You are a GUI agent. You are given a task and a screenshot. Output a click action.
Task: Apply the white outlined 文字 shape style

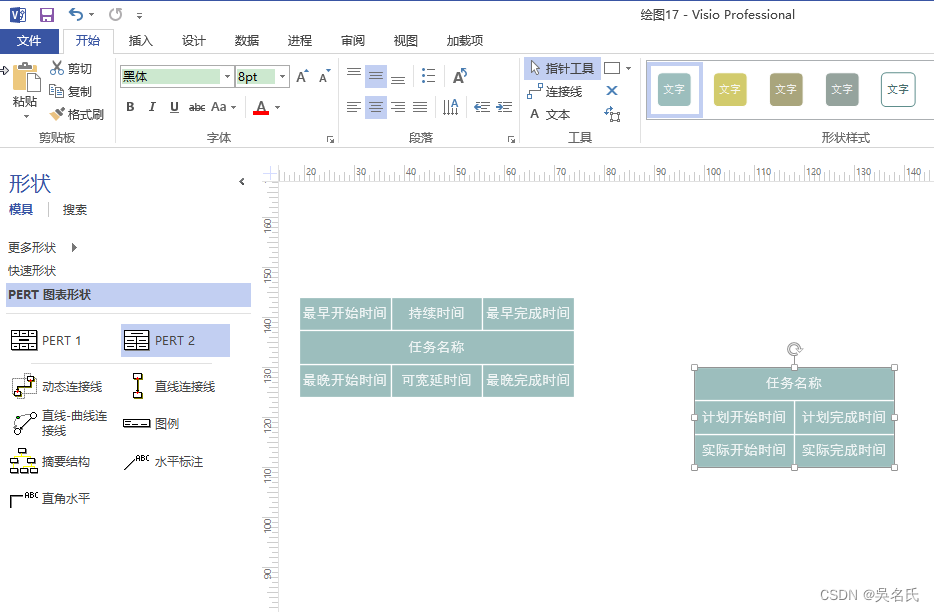pyautogui.click(x=898, y=89)
